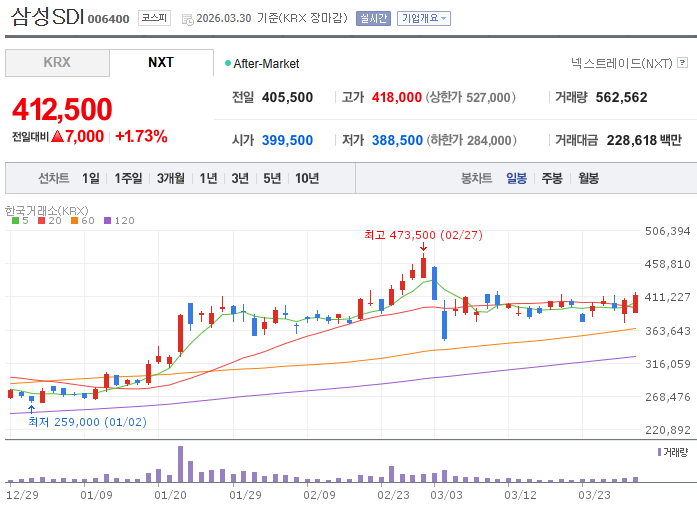This screenshot has width=697, height=507.
Task: Show the 10년 line chart
Action: (x=307, y=178)
